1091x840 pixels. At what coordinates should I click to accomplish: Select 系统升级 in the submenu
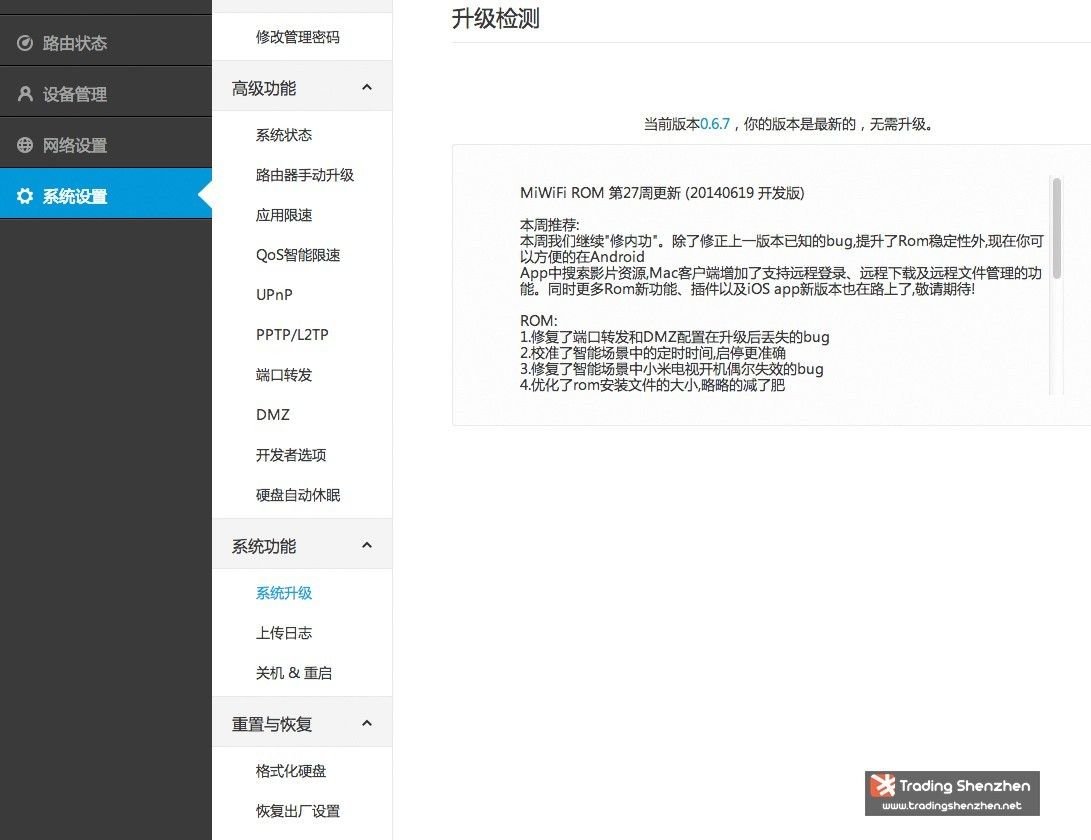pyautogui.click(x=284, y=593)
